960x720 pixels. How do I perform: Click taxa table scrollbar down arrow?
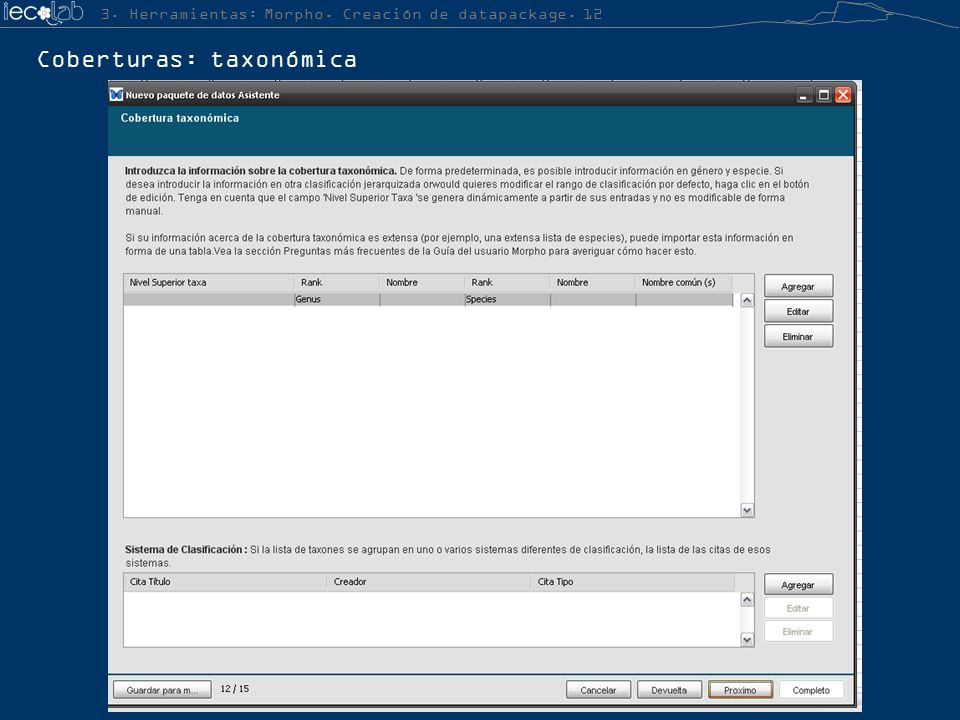click(747, 510)
